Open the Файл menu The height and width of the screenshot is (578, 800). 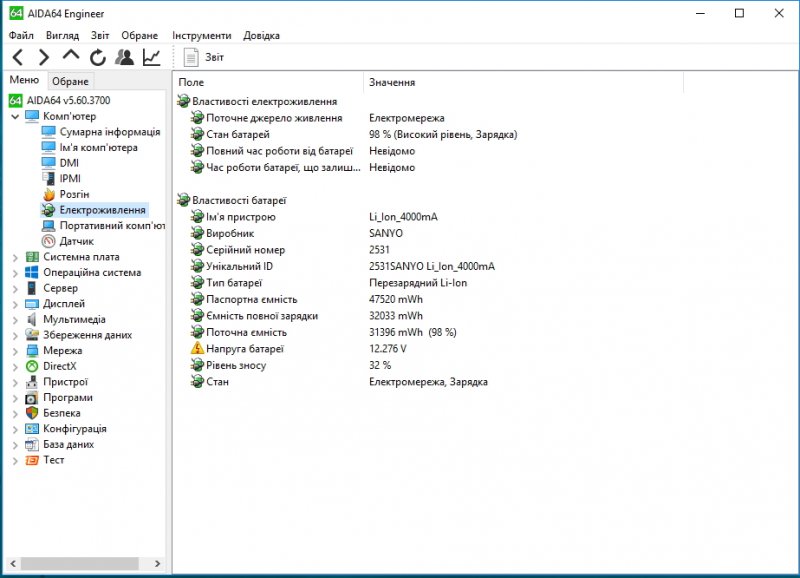click(x=21, y=35)
